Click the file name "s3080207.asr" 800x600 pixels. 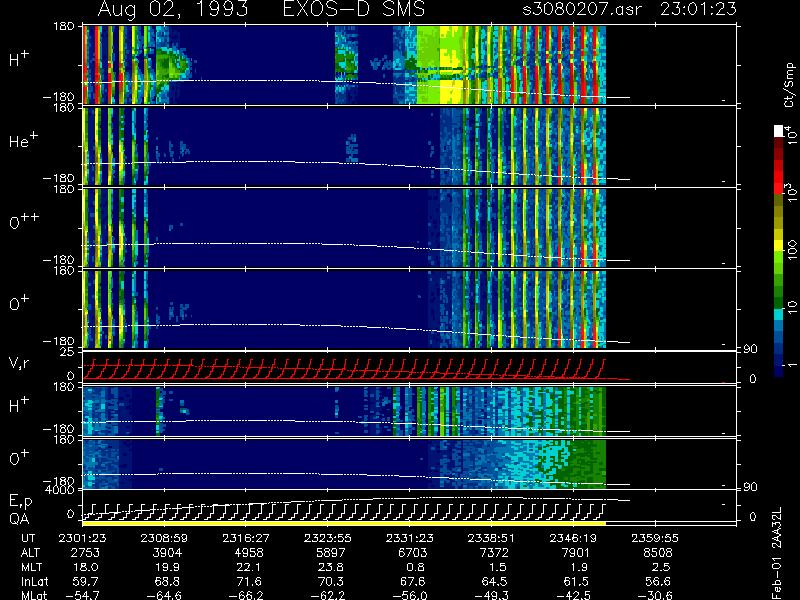pyautogui.click(x=582, y=9)
